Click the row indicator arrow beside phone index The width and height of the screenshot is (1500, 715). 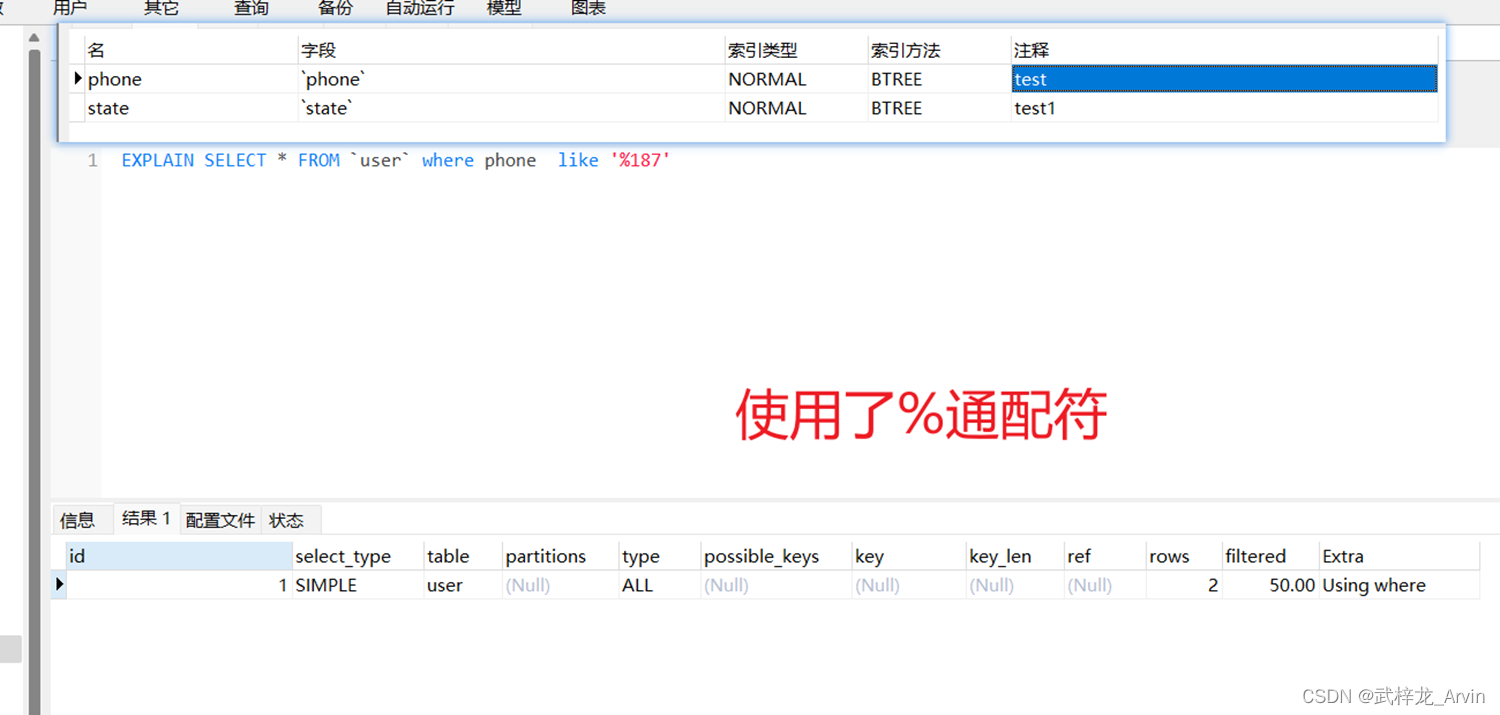click(x=78, y=79)
